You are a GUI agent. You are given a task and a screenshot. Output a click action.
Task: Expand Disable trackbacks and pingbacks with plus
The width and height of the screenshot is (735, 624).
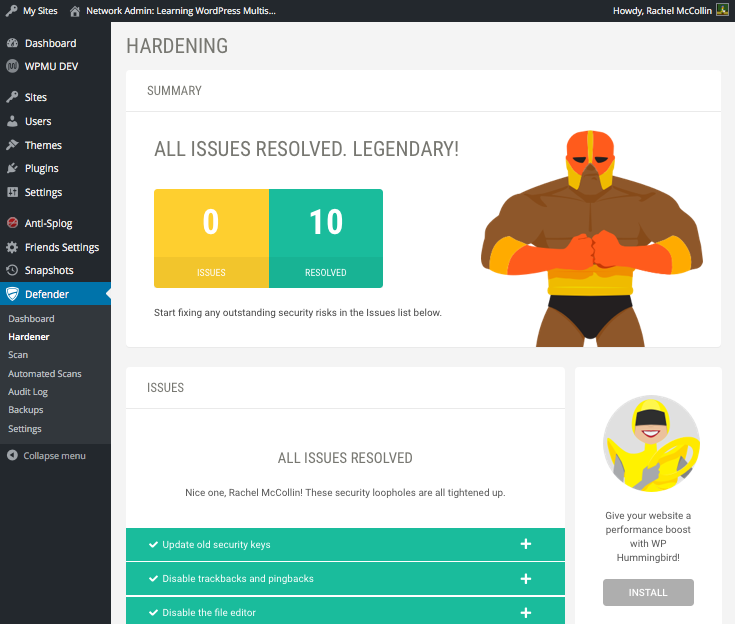(x=526, y=579)
